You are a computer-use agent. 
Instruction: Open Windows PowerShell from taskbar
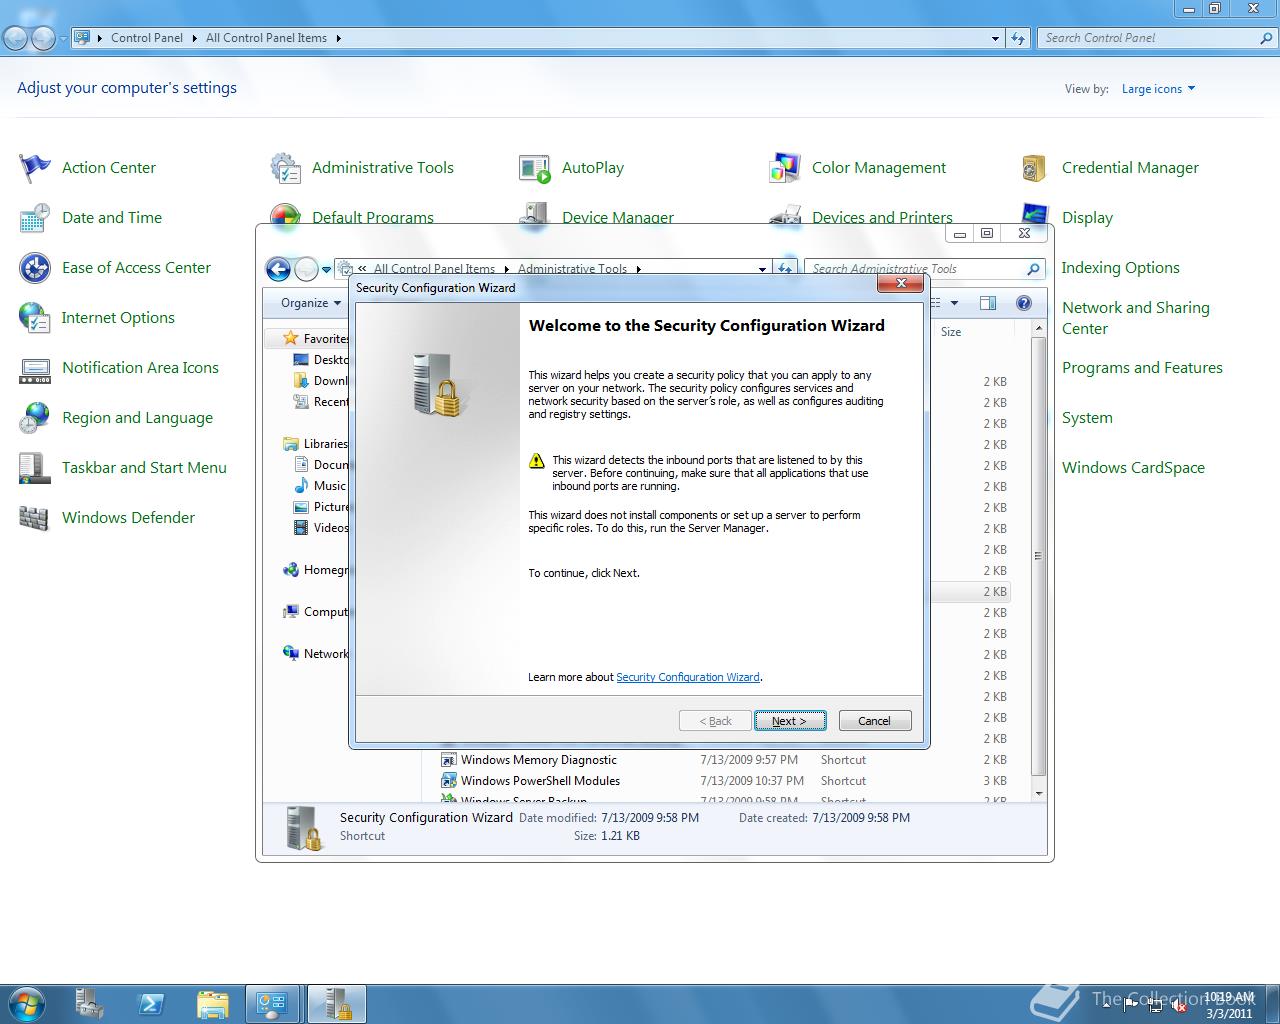click(x=151, y=1004)
